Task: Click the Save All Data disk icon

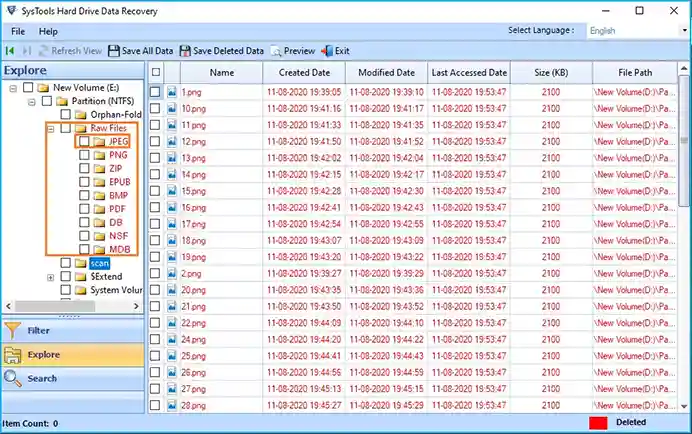Action: [x=114, y=51]
